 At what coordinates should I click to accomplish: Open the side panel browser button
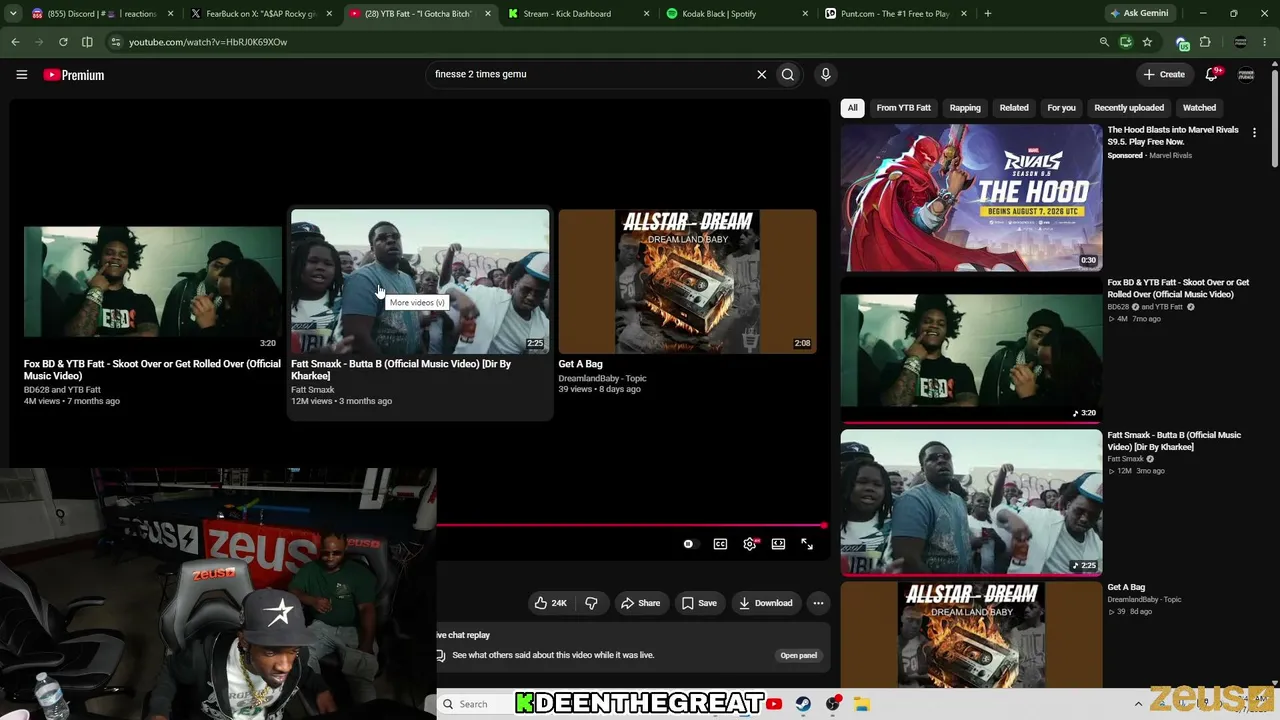point(87,42)
